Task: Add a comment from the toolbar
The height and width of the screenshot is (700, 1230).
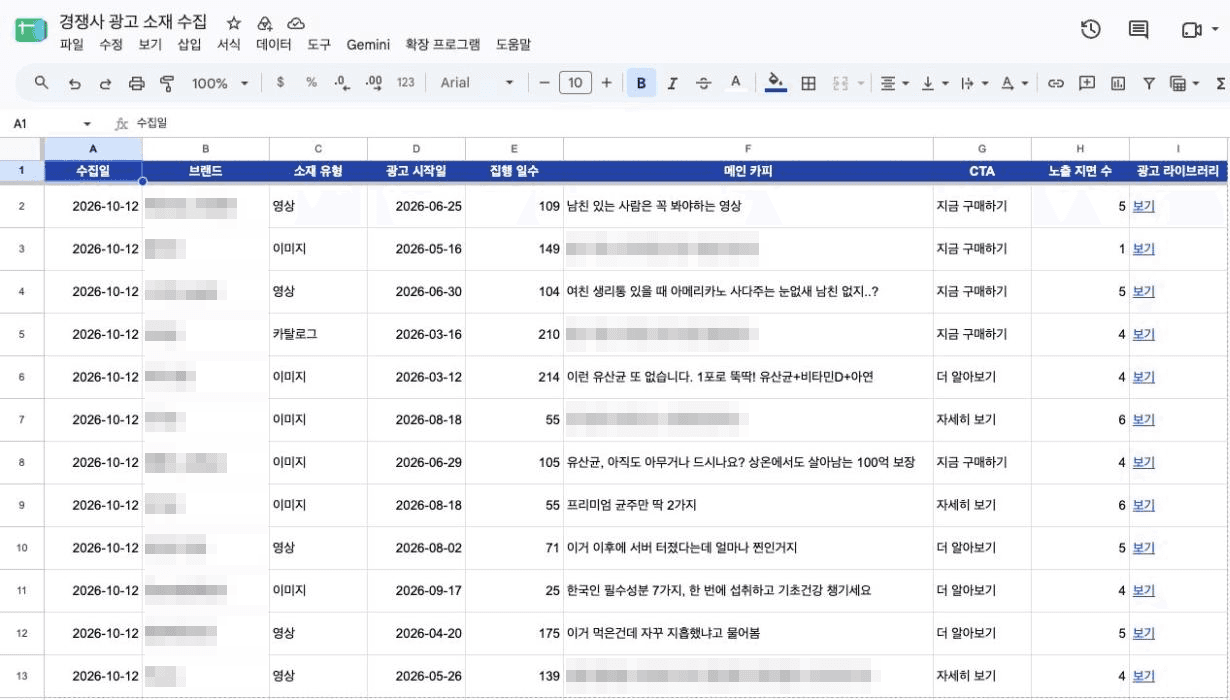Action: [1087, 83]
